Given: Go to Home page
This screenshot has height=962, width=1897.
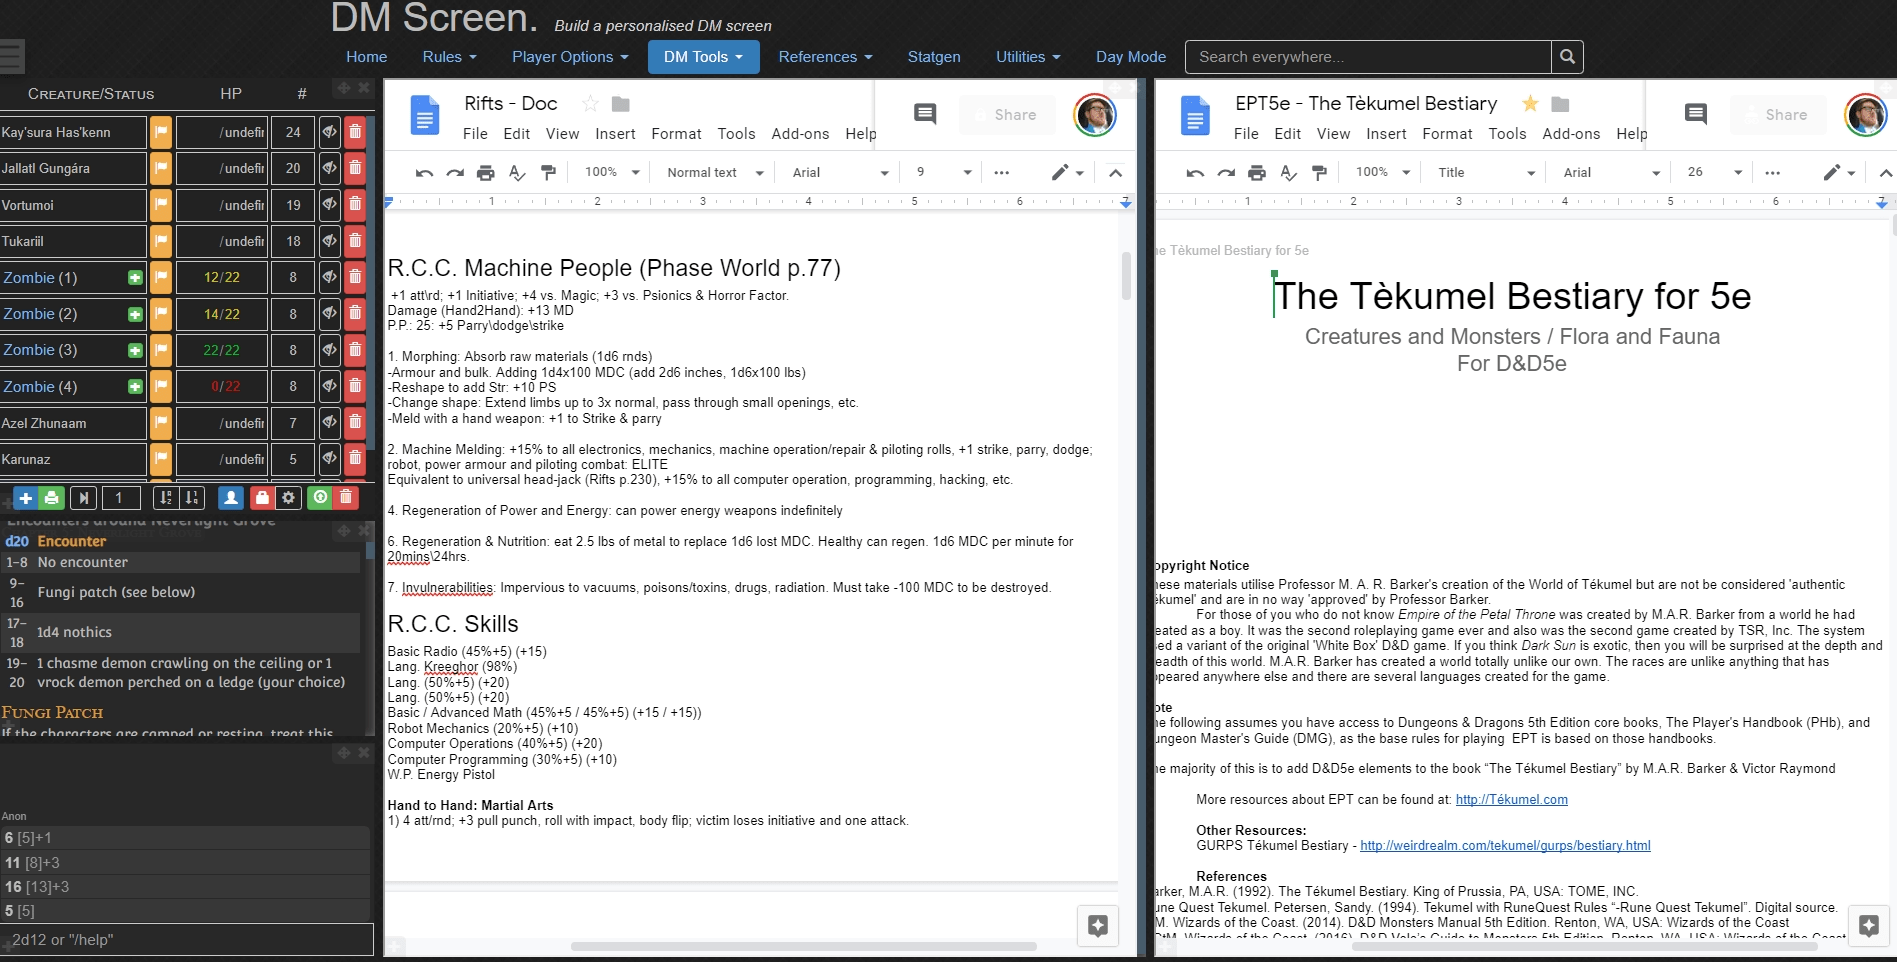Looking at the screenshot, I should pos(366,57).
